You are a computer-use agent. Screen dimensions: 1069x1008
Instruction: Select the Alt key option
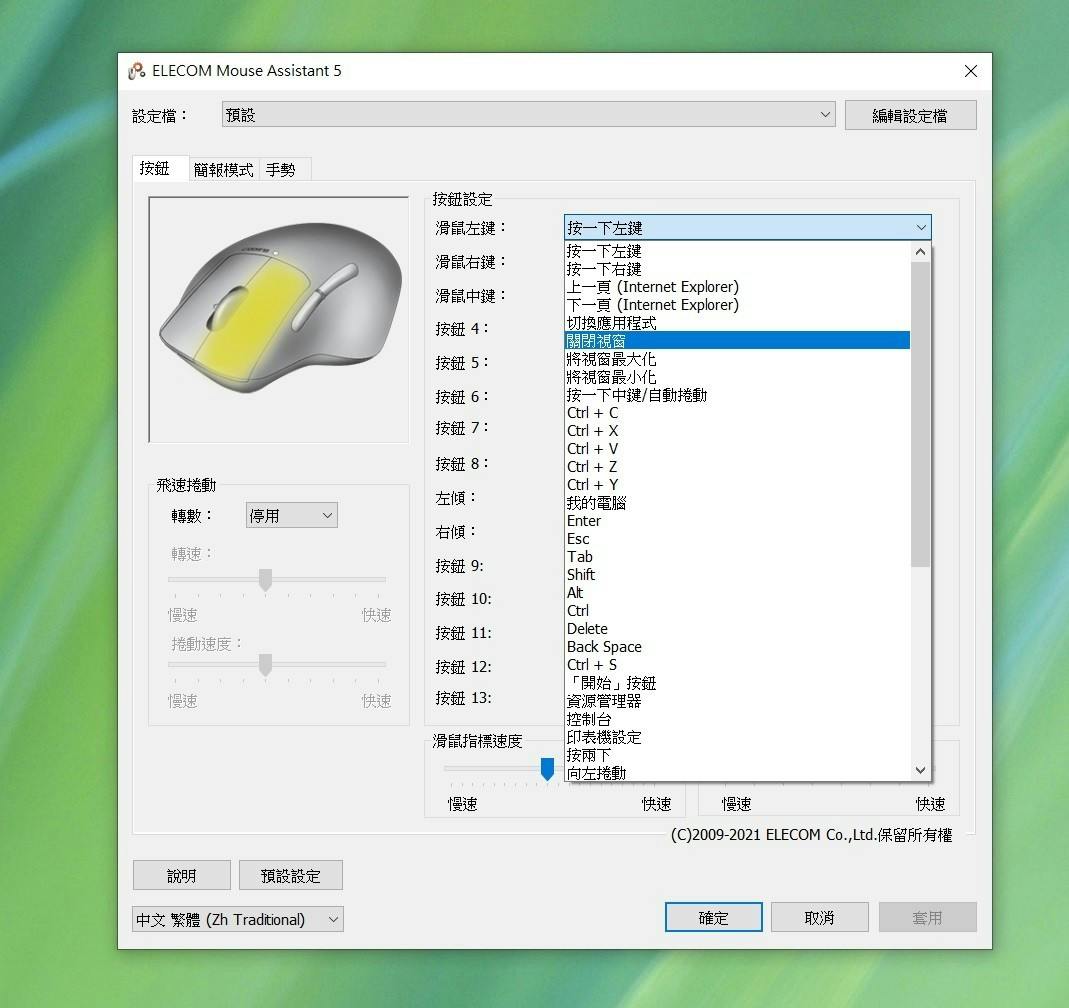[x=738, y=593]
